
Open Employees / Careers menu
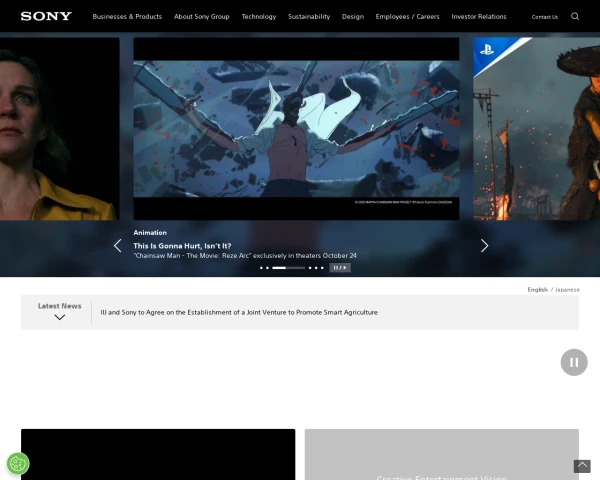pyautogui.click(x=408, y=16)
